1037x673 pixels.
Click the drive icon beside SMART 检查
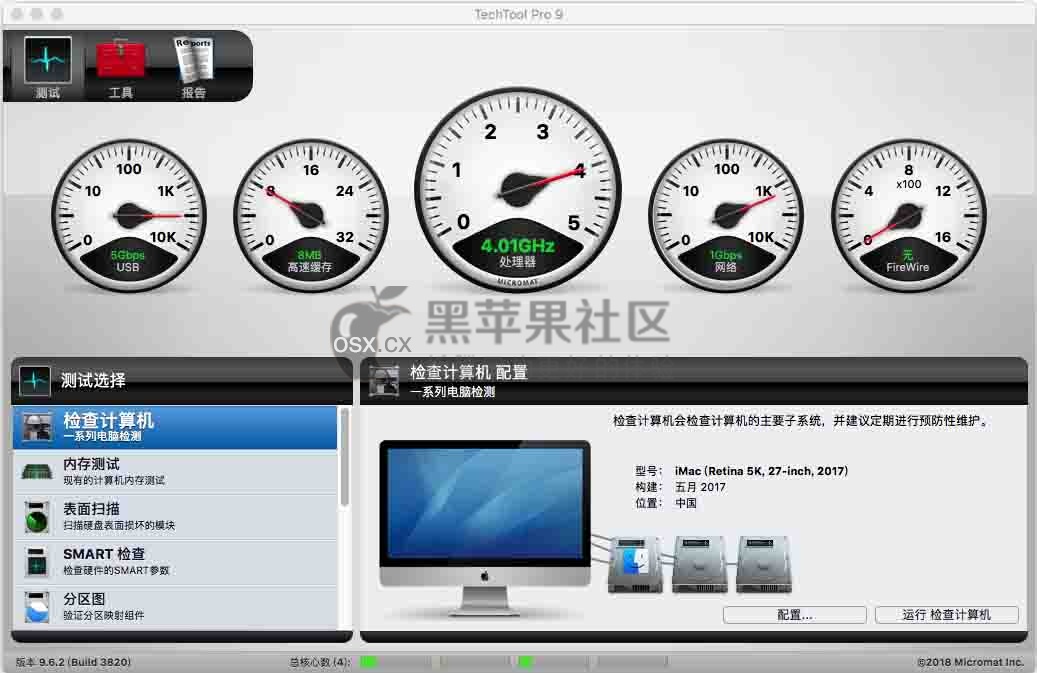pyautogui.click(x=37, y=562)
